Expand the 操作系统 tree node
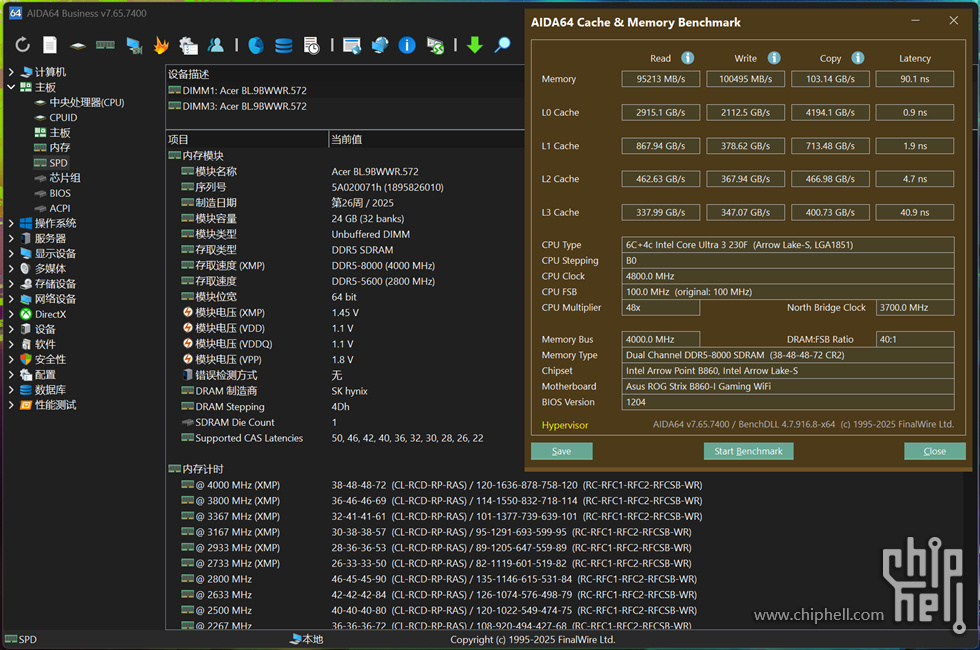980x650 pixels. pos(11,223)
